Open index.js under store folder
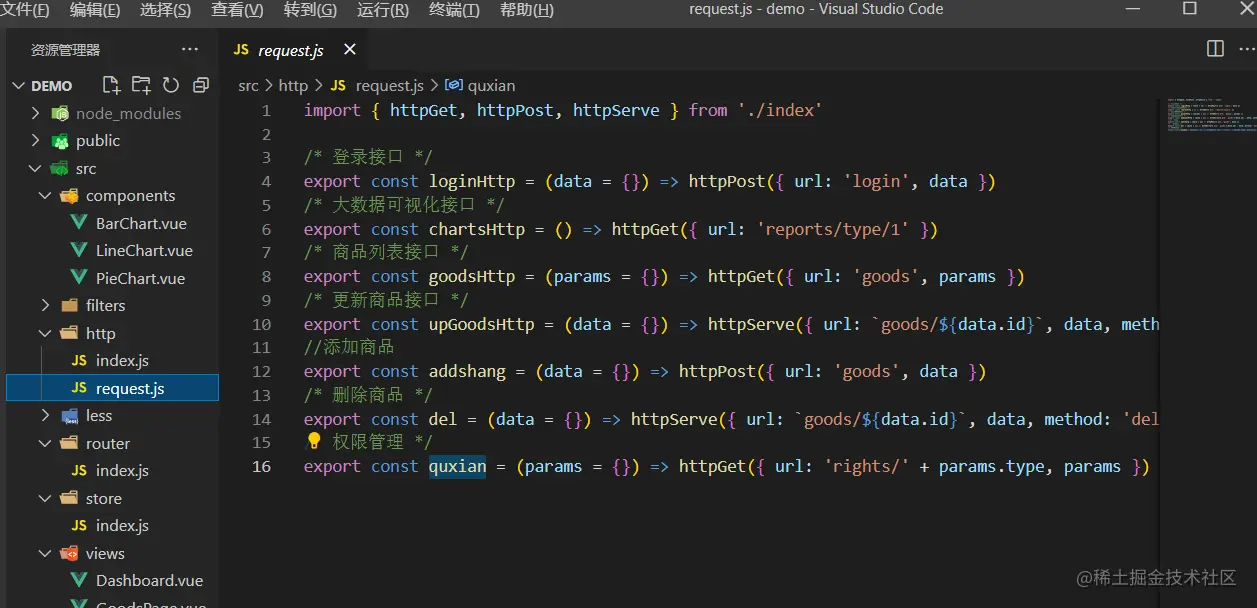 point(122,525)
